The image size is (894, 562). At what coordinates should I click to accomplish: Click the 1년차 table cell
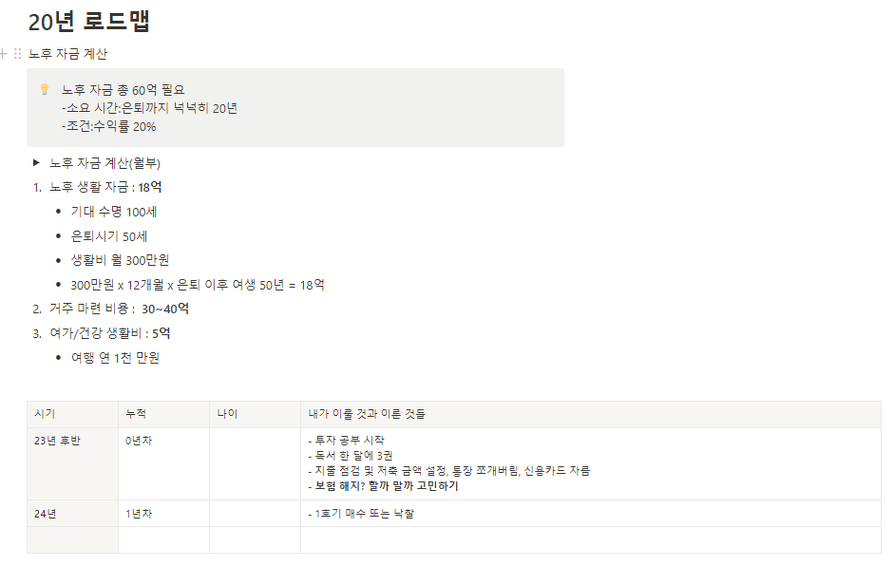point(164,514)
